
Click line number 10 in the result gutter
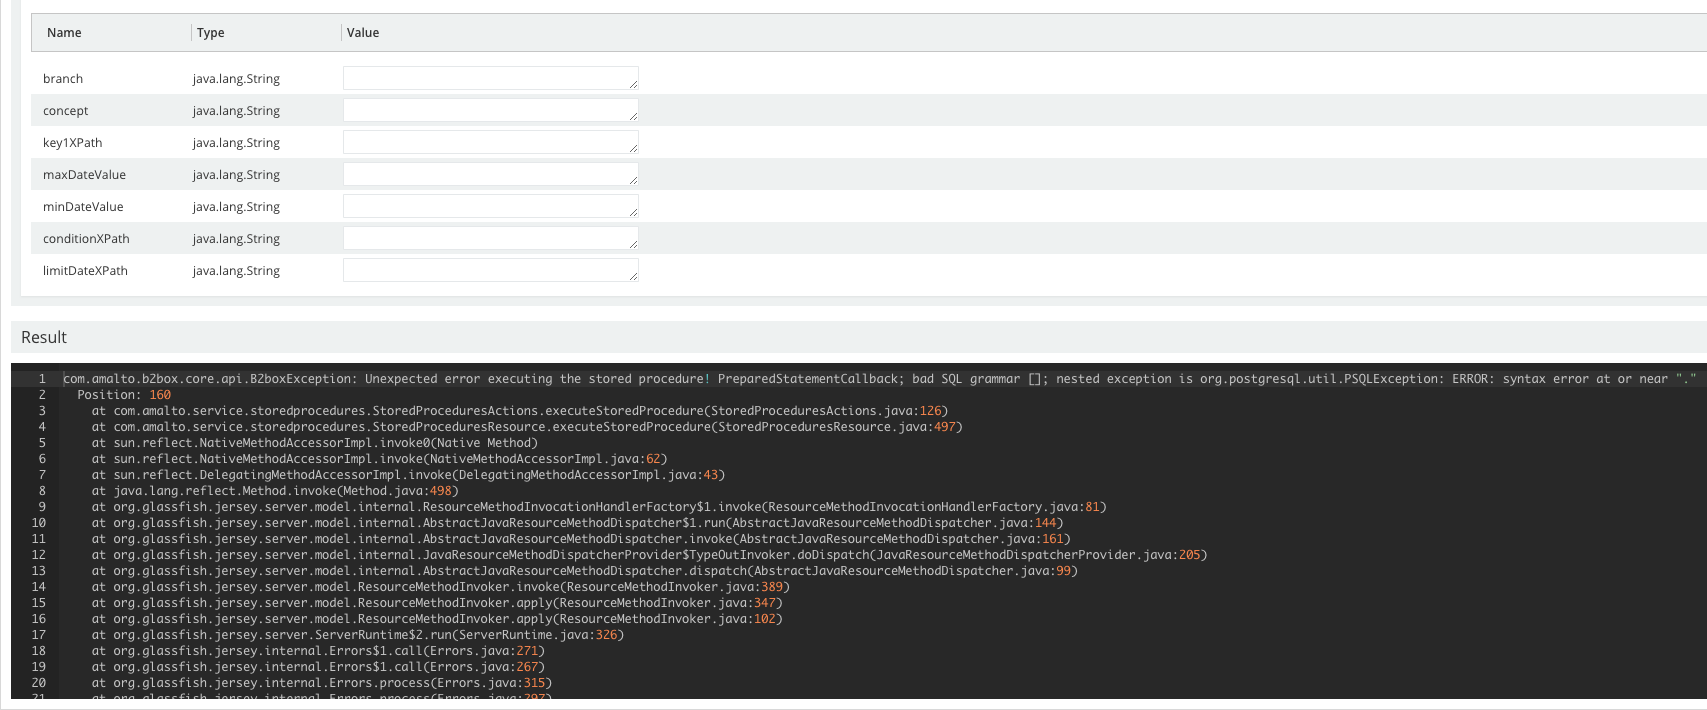pyautogui.click(x=39, y=523)
